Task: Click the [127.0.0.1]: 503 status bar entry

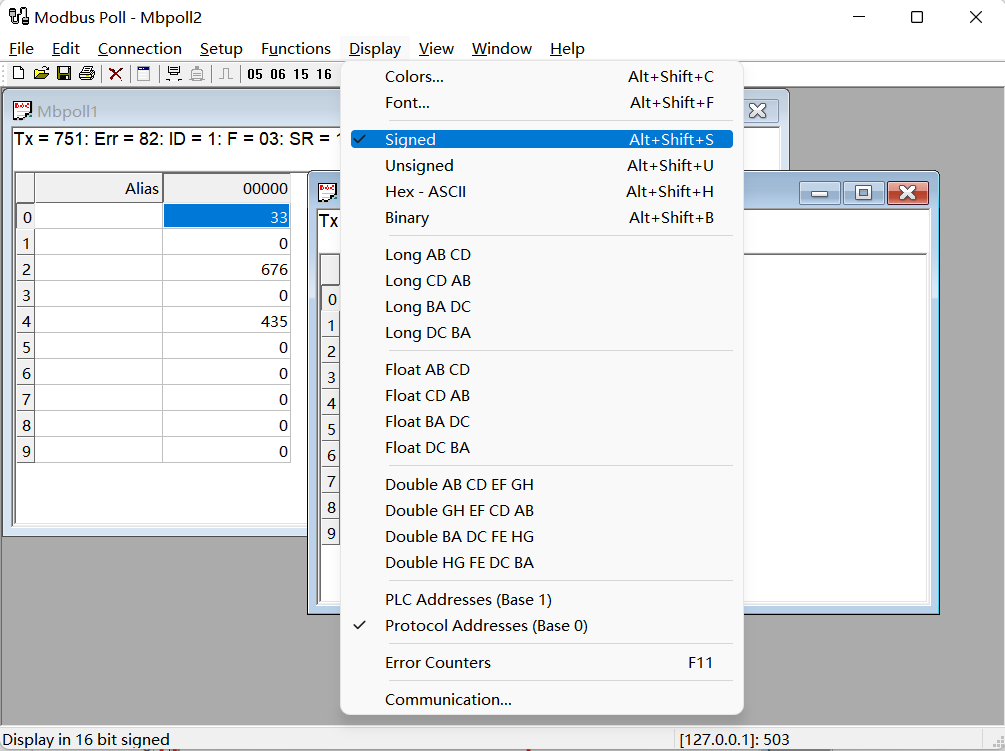Action: 735,739
